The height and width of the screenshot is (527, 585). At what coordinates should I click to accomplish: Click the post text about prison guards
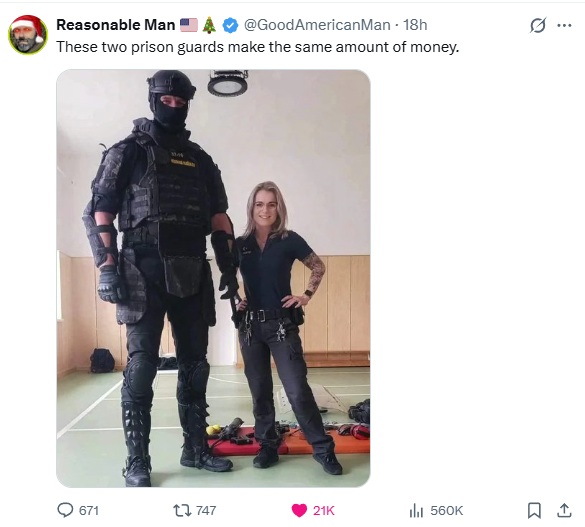257,47
